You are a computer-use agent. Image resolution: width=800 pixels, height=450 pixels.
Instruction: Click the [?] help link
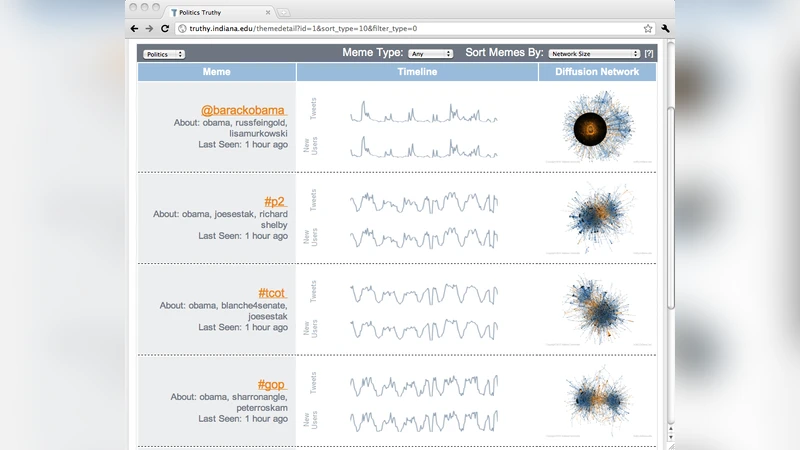pyautogui.click(x=649, y=53)
